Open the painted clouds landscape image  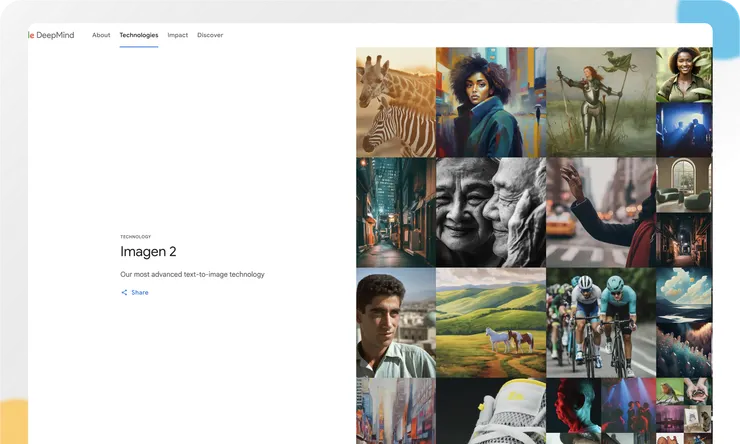pos(684,295)
